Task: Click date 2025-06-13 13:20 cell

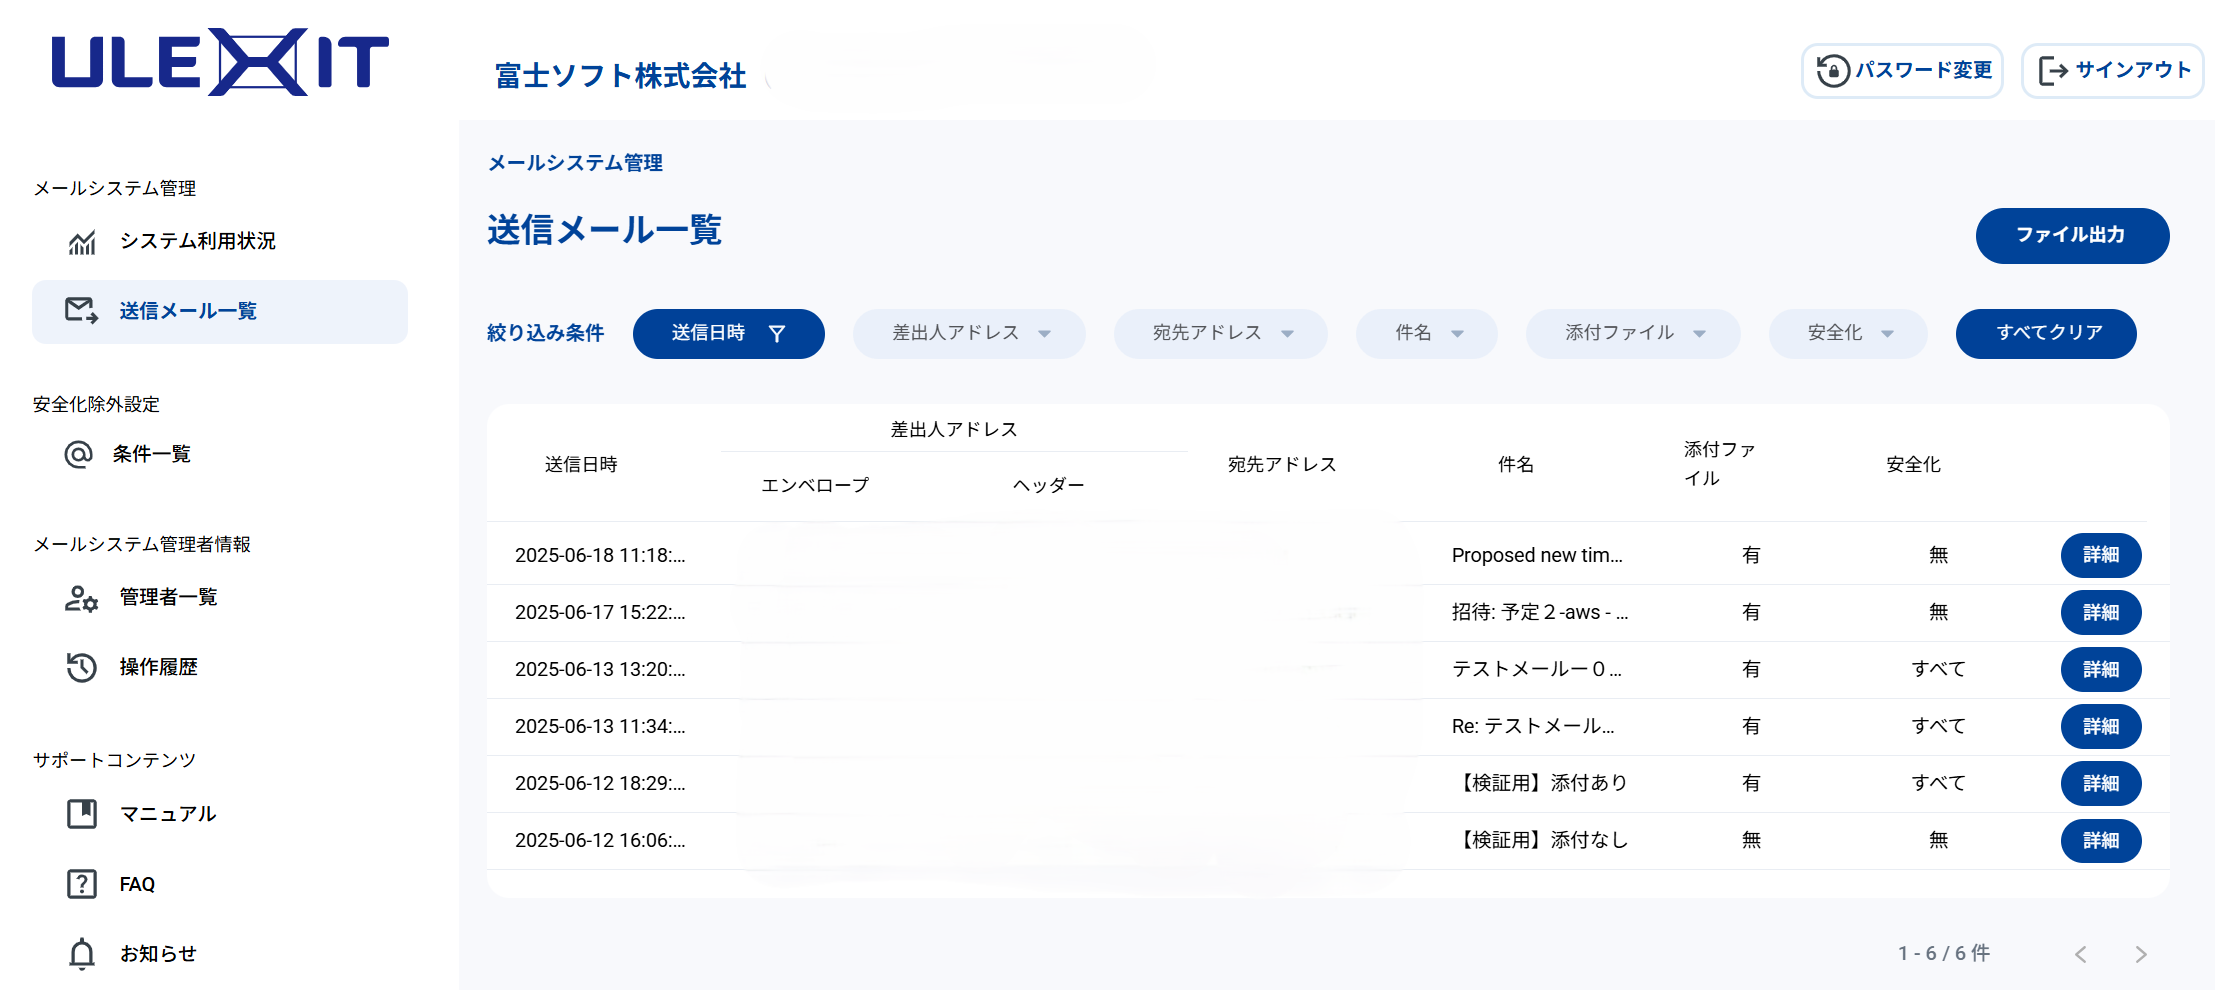Action: [x=600, y=669]
